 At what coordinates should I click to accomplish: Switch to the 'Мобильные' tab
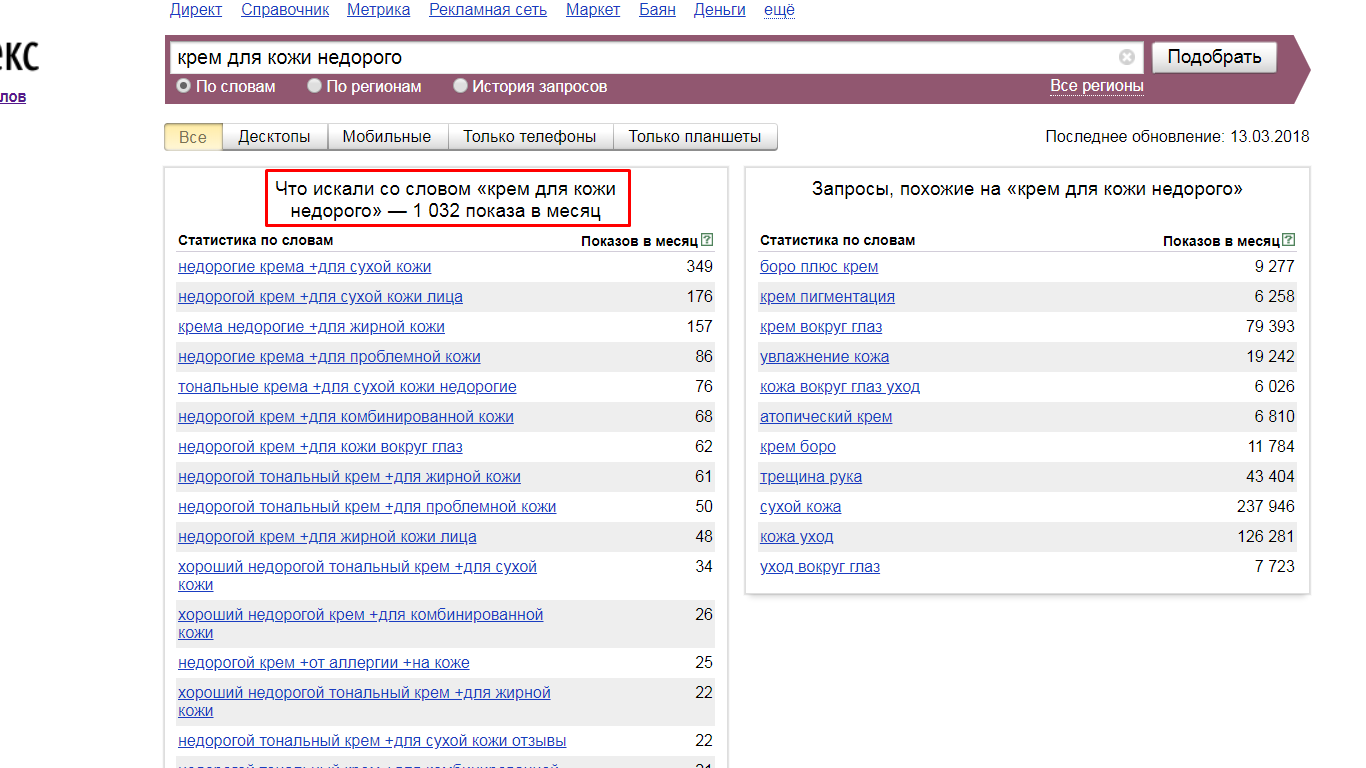pyautogui.click(x=386, y=137)
